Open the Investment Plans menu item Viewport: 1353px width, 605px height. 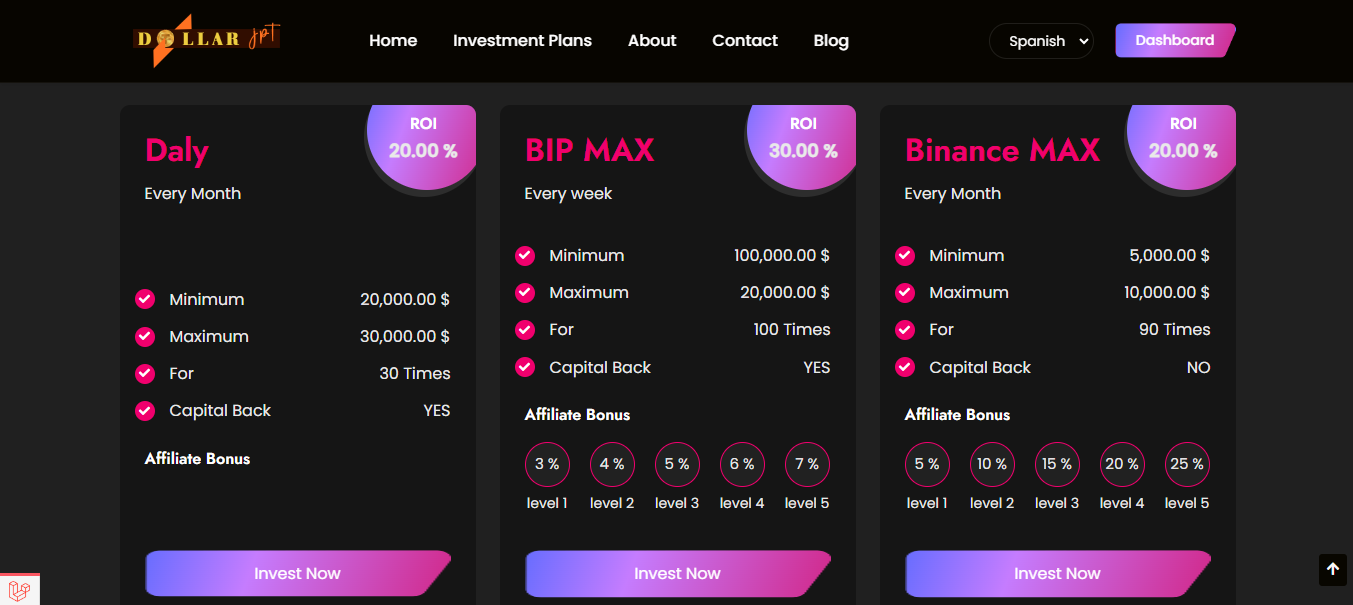(x=522, y=41)
